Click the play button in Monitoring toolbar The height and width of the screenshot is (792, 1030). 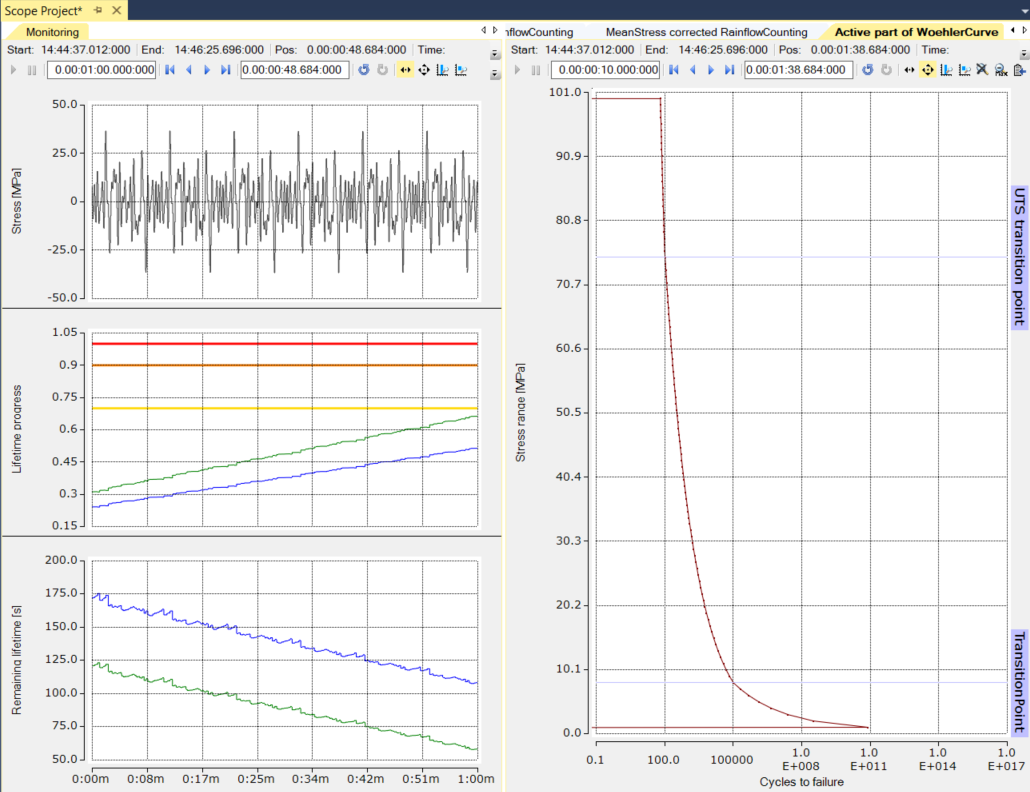pyautogui.click(x=13, y=70)
